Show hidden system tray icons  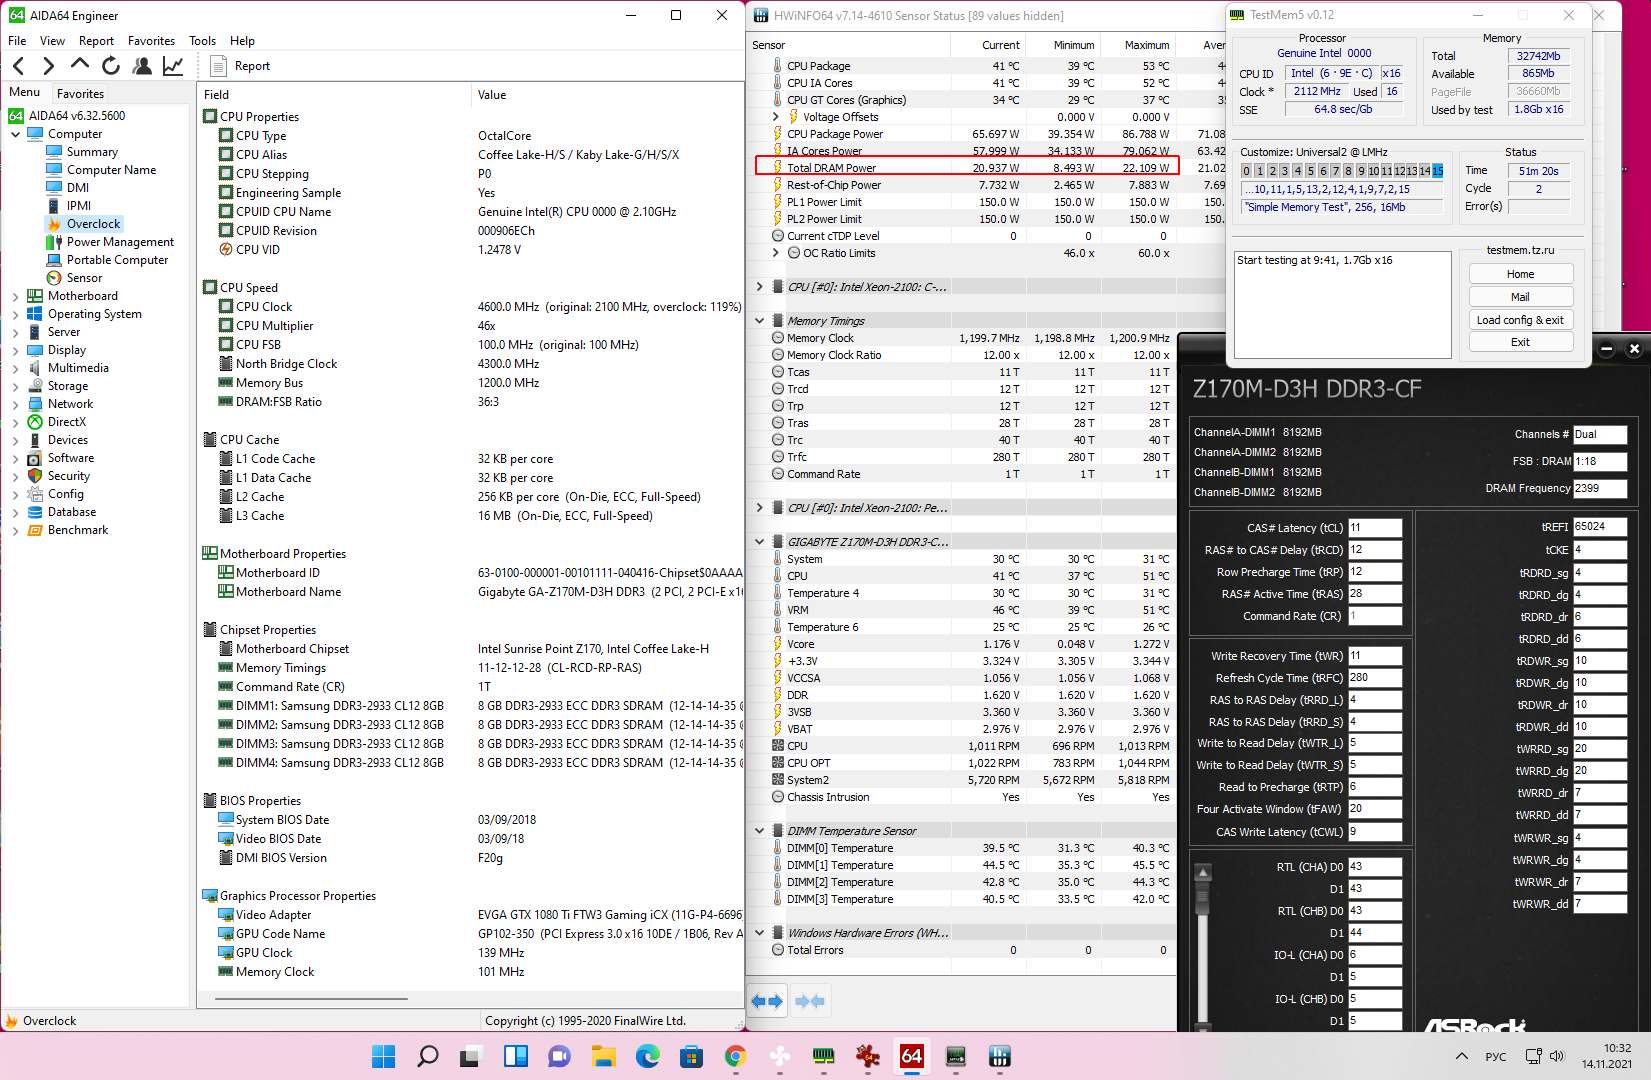pos(1462,1056)
